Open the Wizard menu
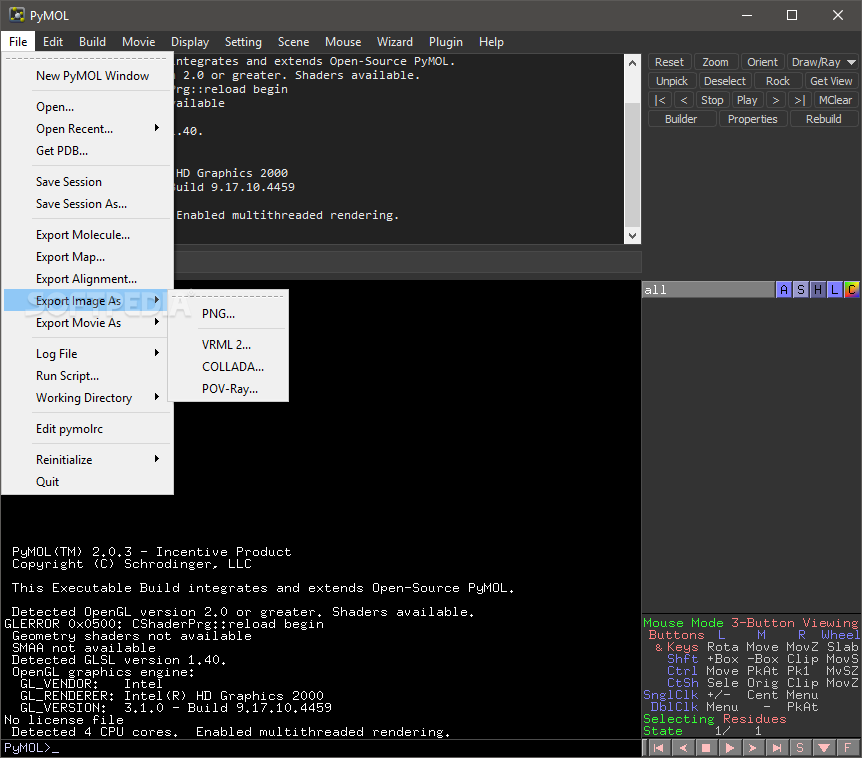The width and height of the screenshot is (862, 758). pyautogui.click(x=394, y=42)
